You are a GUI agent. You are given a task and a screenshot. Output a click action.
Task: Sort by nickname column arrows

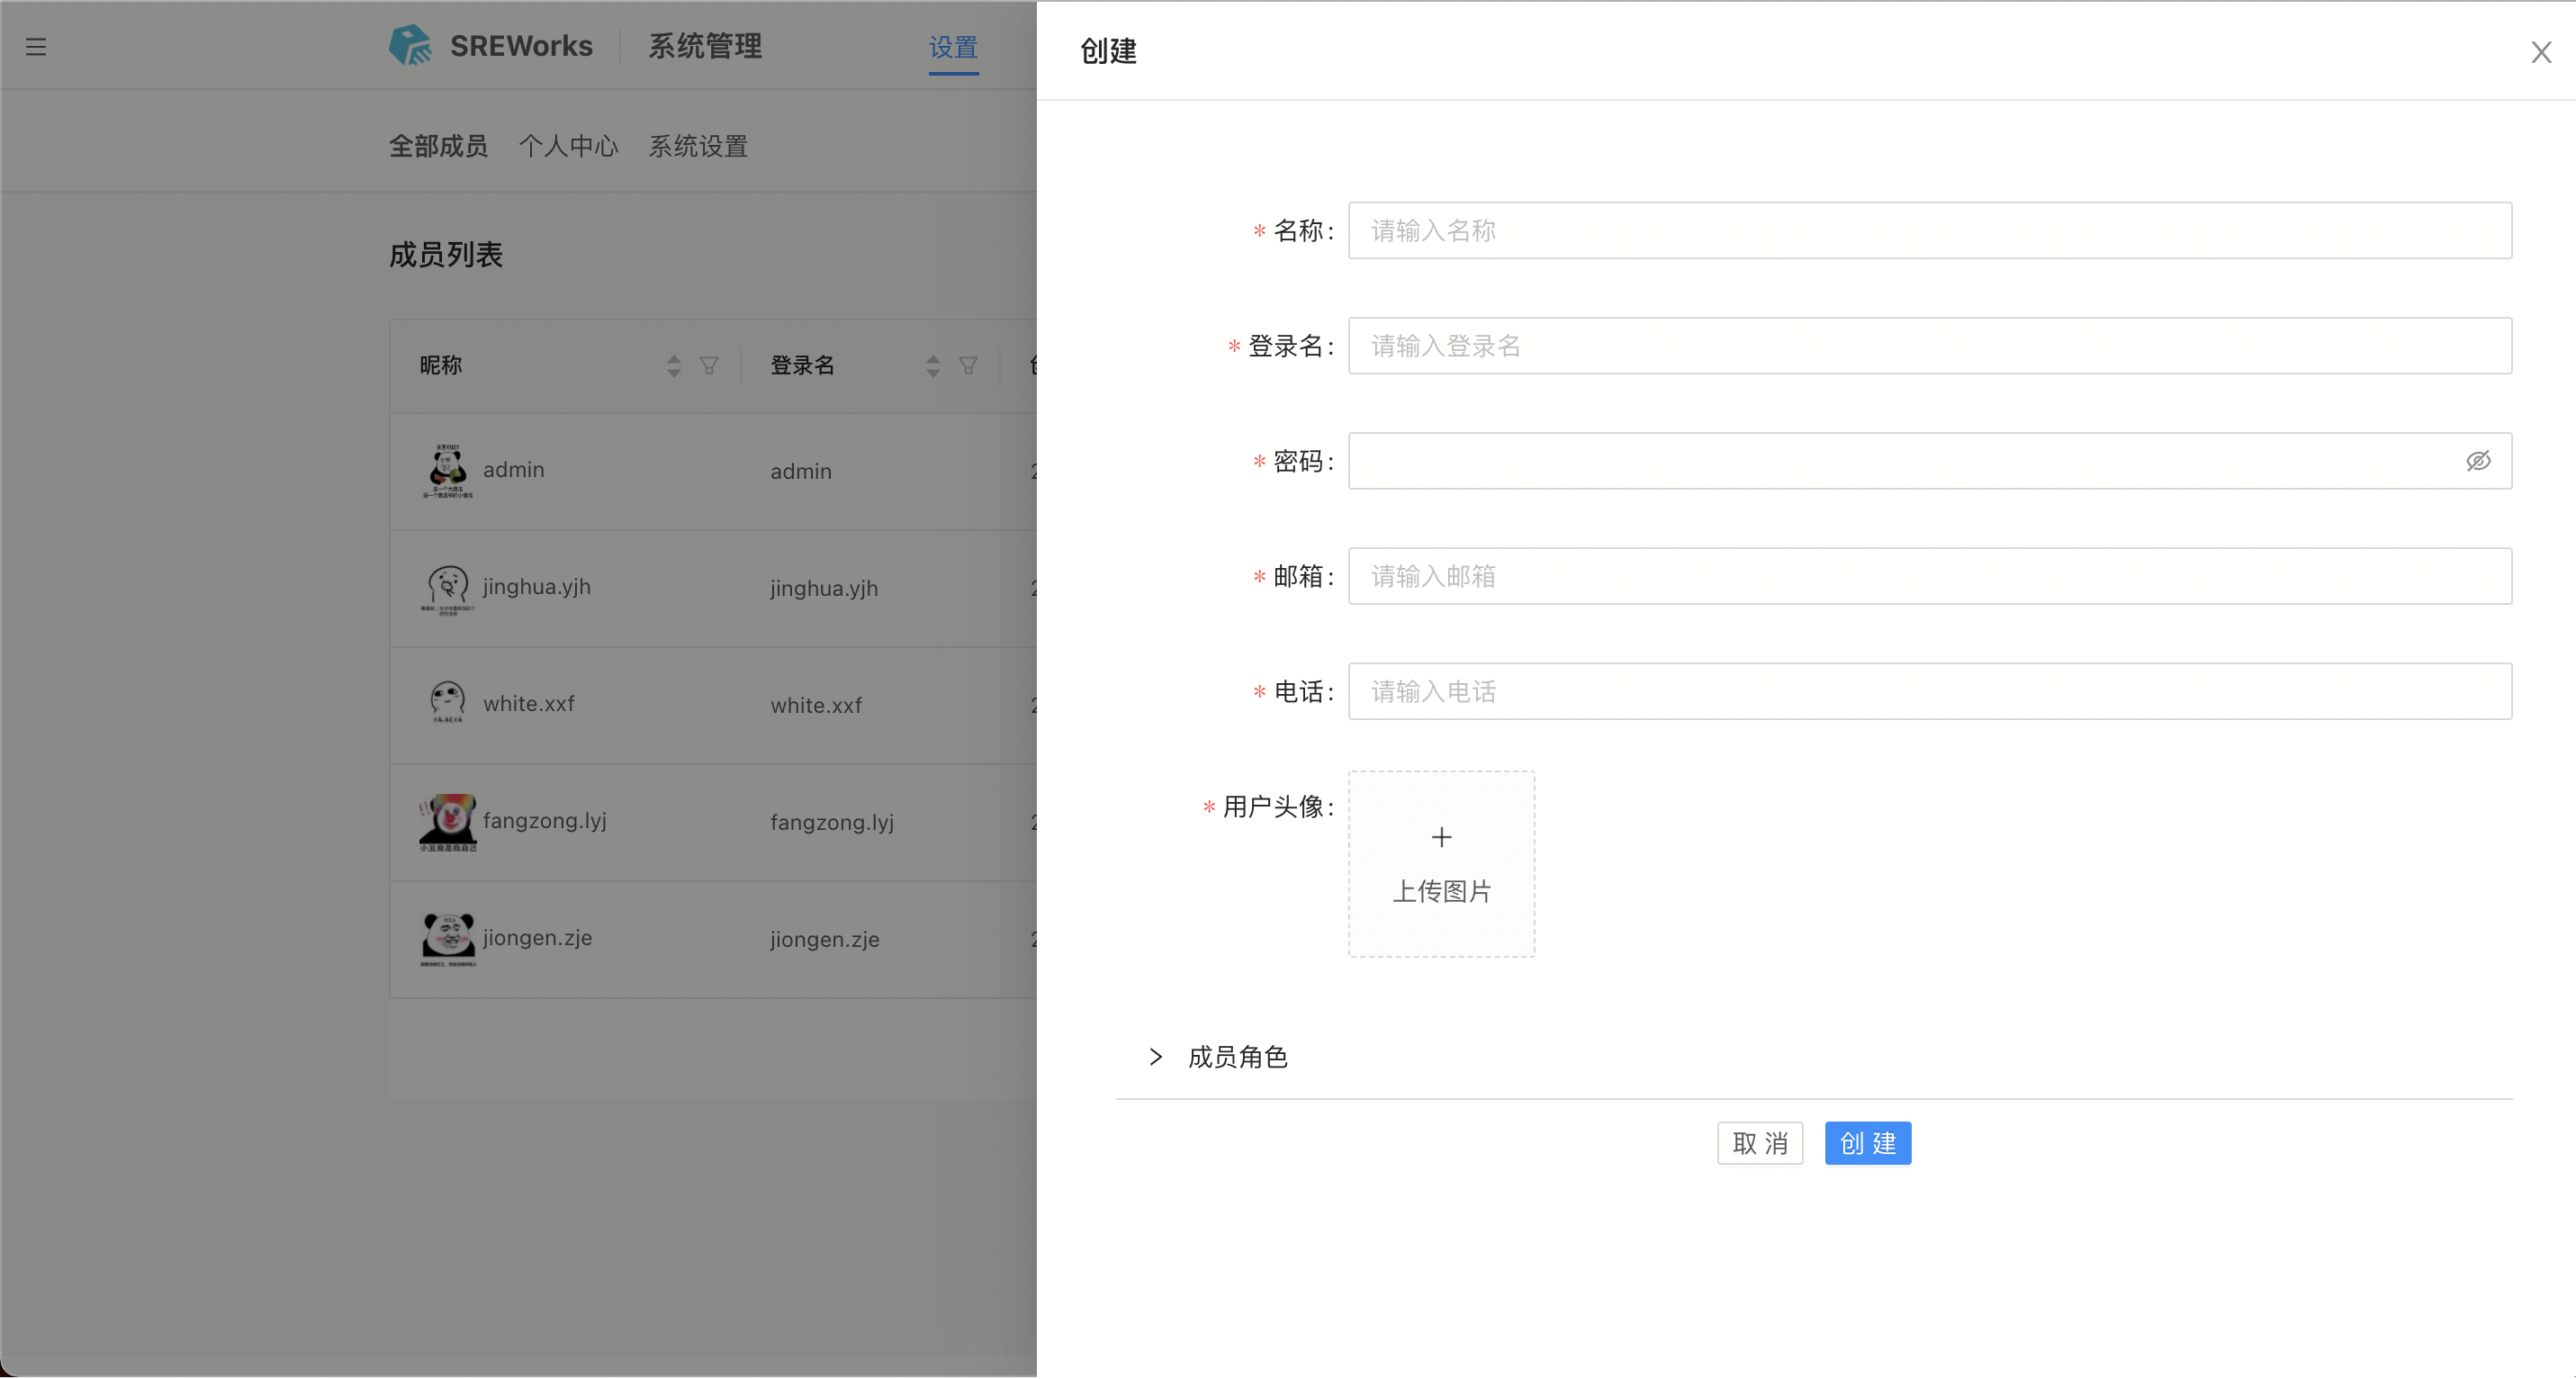[x=674, y=366]
